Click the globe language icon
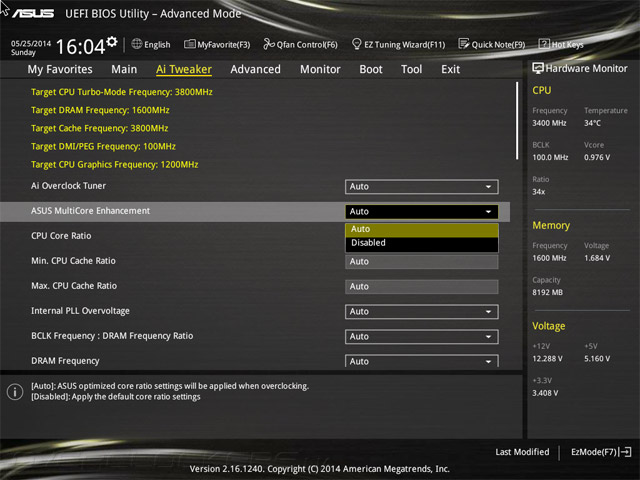The height and width of the screenshot is (480, 640). tap(137, 44)
